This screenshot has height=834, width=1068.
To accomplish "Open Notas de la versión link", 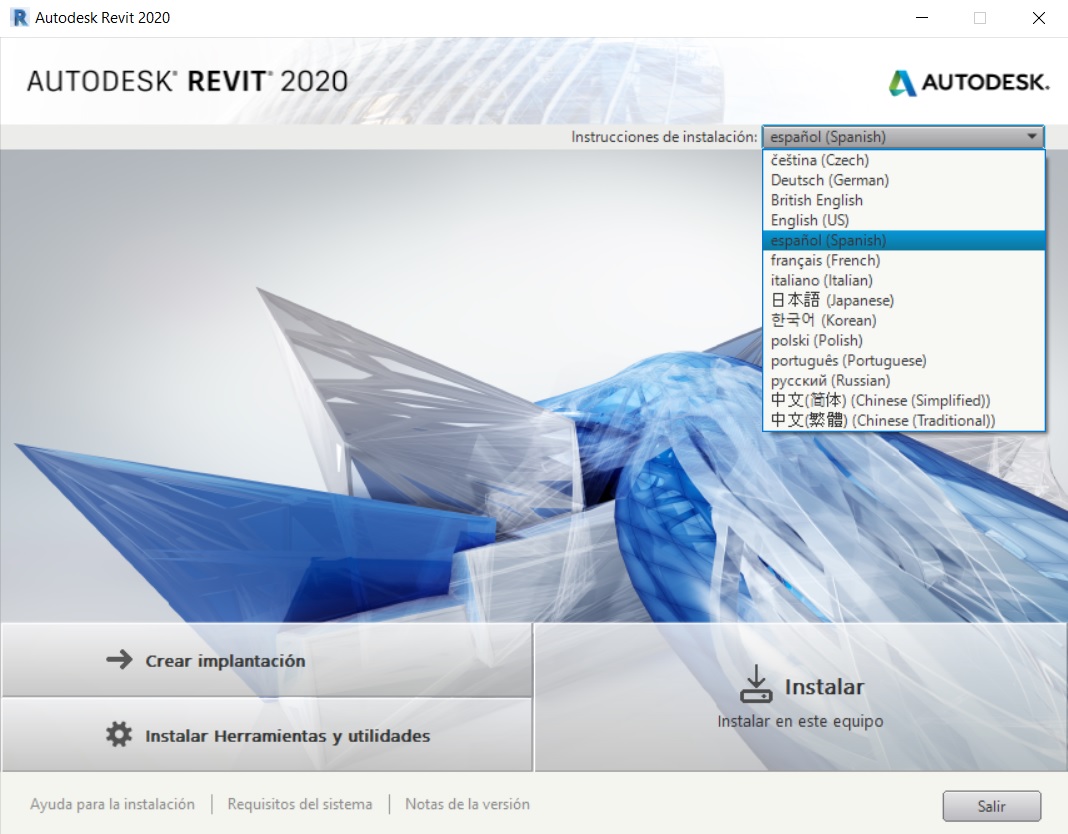I will tap(467, 804).
